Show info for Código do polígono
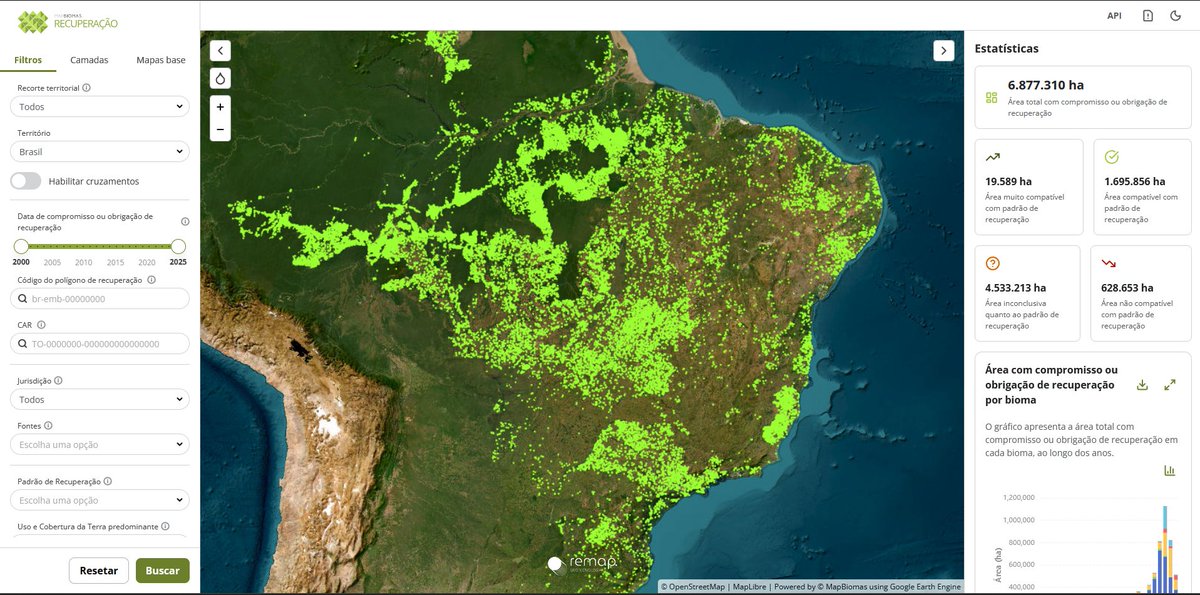 (152, 280)
